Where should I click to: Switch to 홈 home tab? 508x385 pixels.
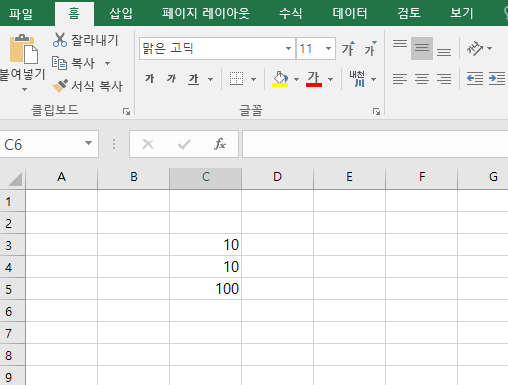click(74, 14)
